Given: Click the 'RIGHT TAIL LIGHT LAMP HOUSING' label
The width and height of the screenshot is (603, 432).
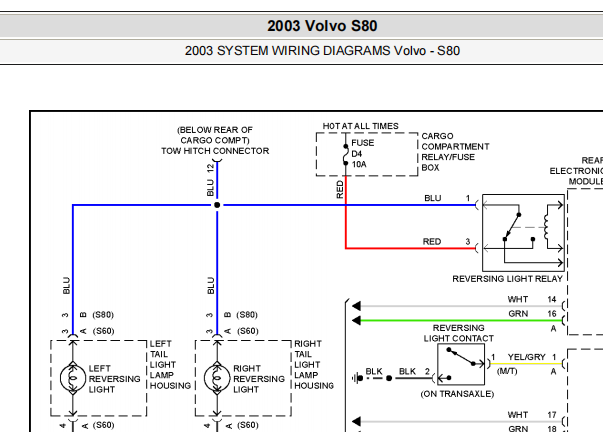Looking at the screenshot, I should [x=314, y=364].
